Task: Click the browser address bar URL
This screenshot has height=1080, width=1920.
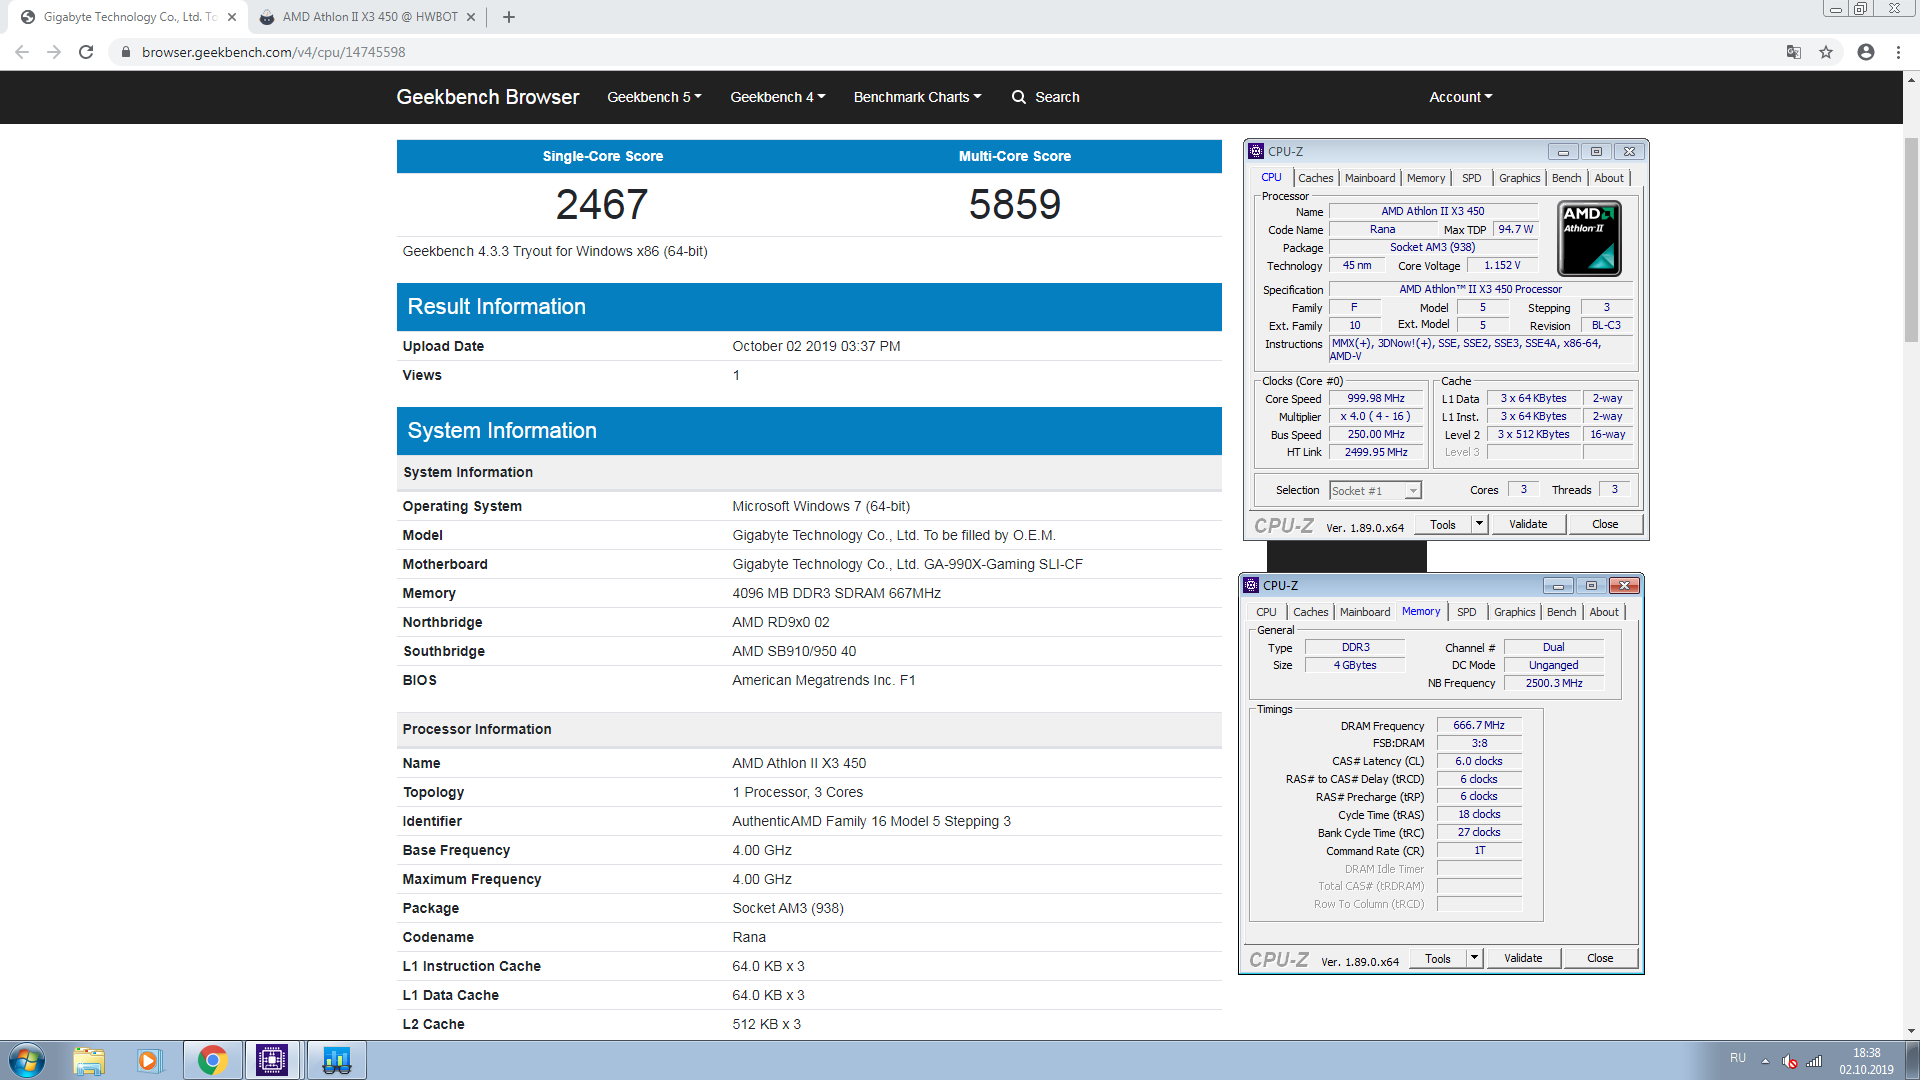Action: pos(273,52)
